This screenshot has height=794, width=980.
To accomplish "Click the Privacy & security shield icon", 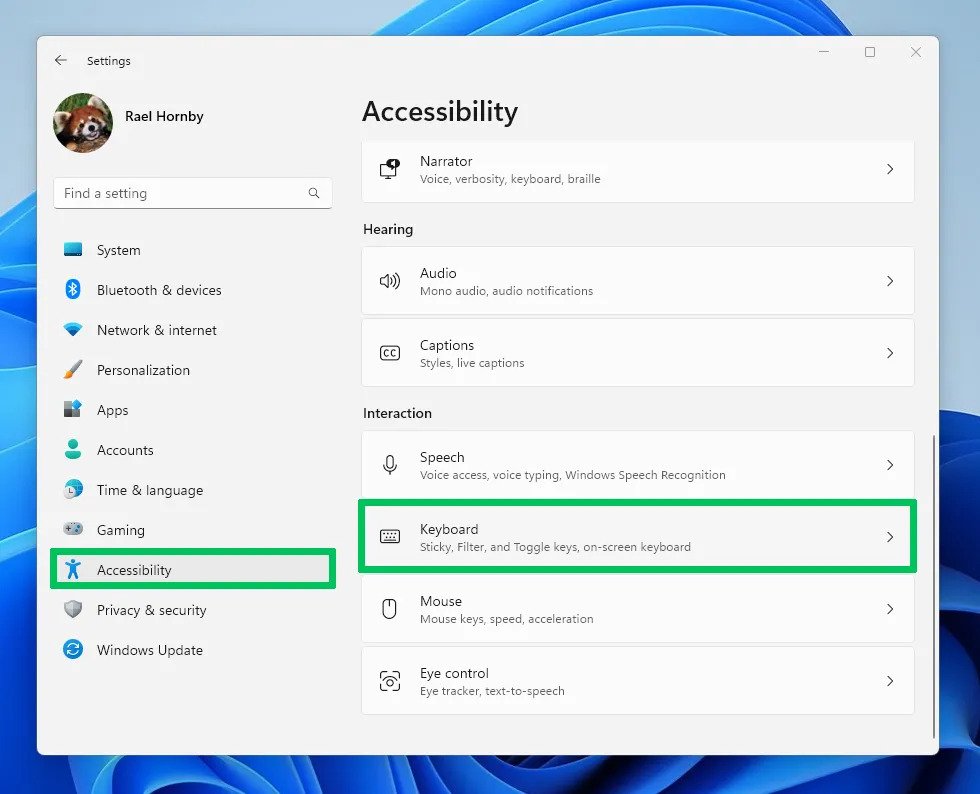I will pos(73,610).
